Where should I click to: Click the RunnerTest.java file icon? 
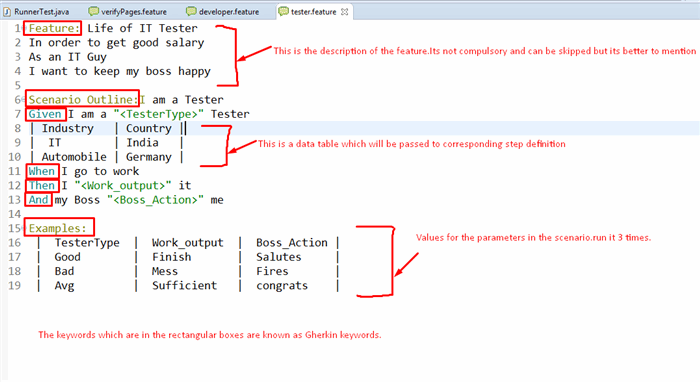tap(7, 12)
